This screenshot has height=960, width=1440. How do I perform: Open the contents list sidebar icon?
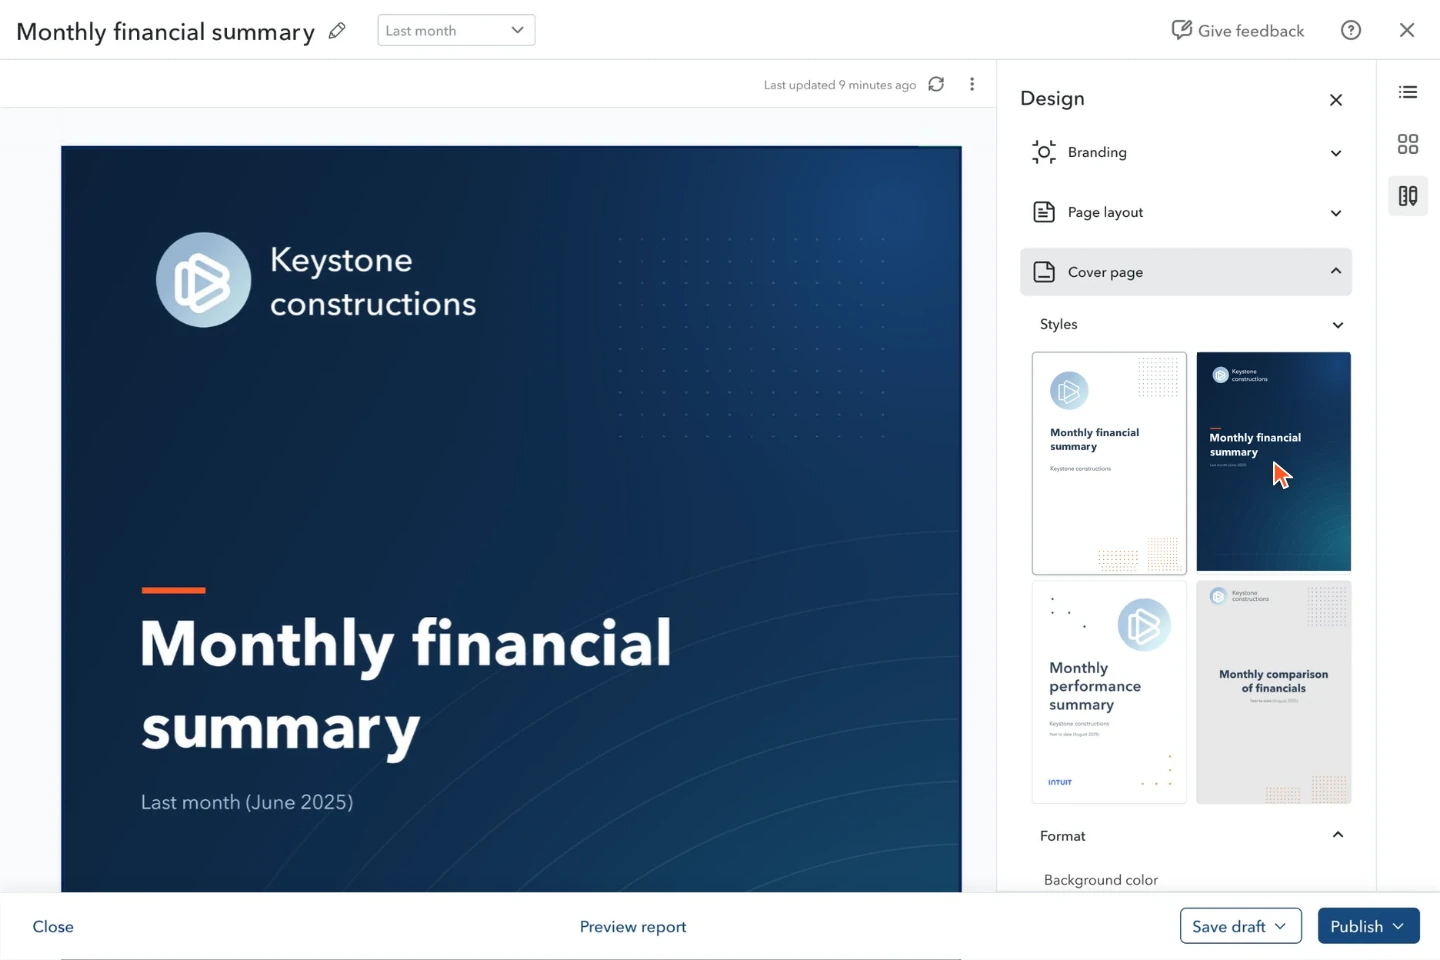1408,92
